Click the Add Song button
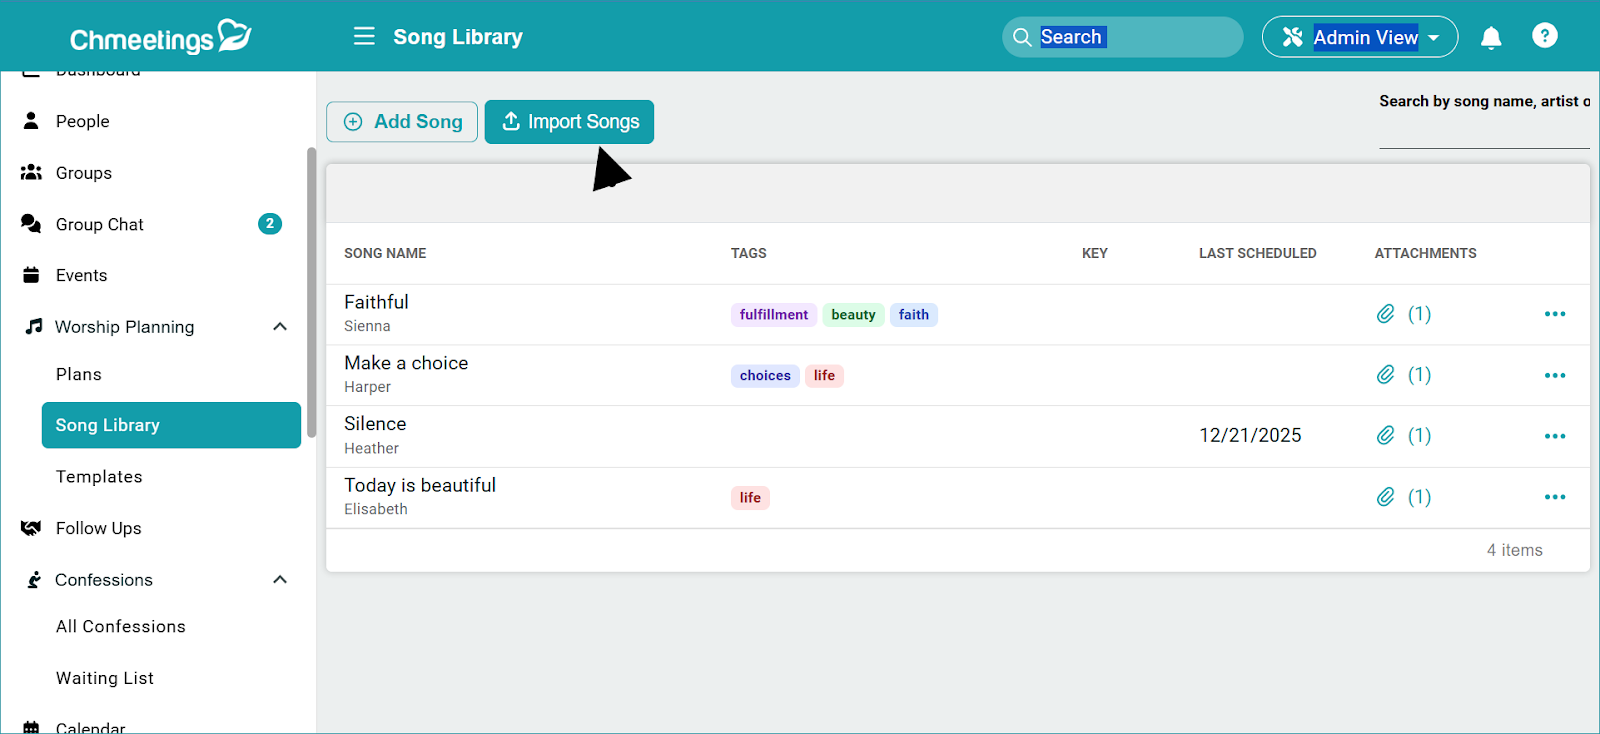Image resolution: width=1600 pixels, height=734 pixels. pos(402,122)
